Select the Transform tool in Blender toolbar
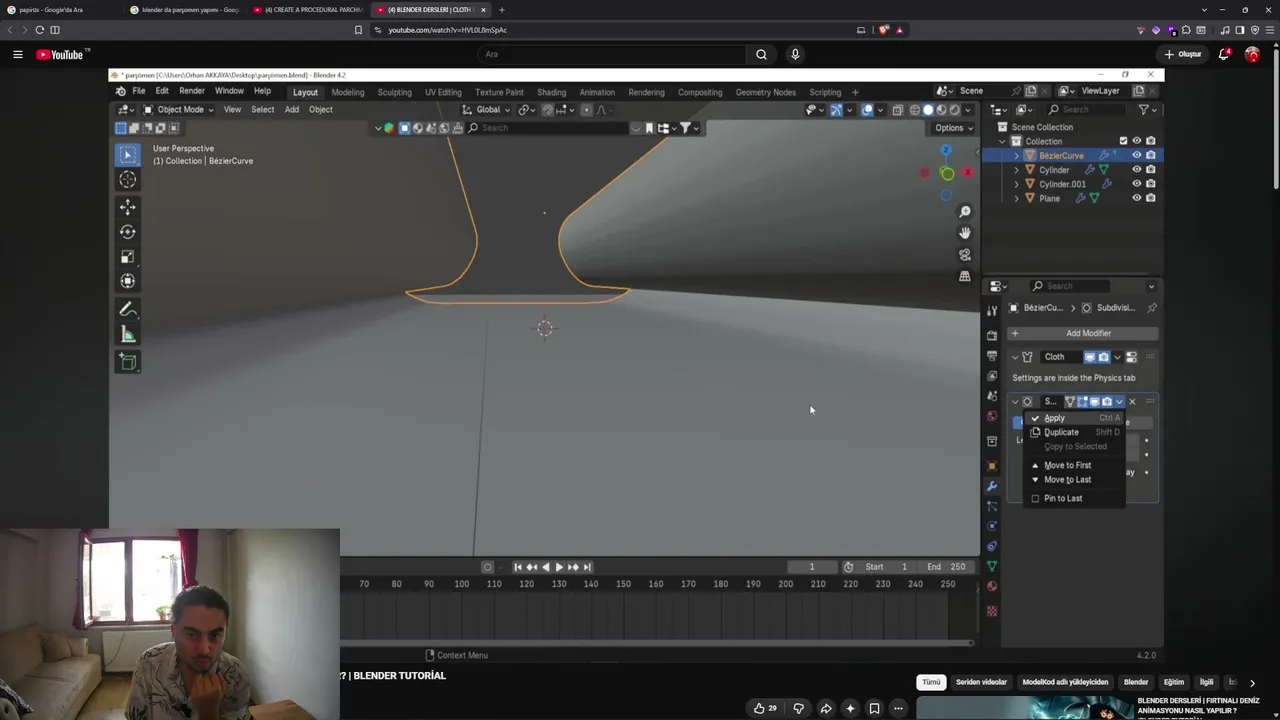The height and width of the screenshot is (720, 1280). coord(128,282)
